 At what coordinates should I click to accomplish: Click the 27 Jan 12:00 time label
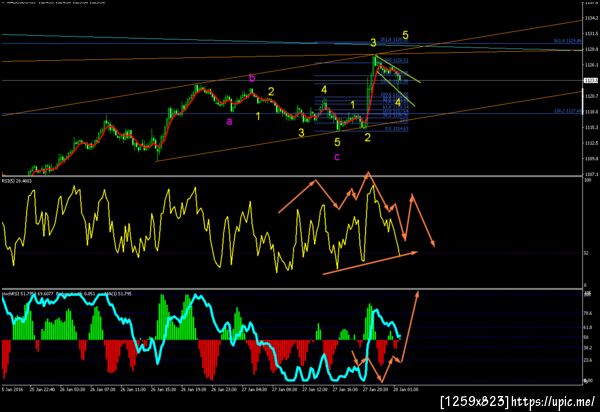coord(315,389)
